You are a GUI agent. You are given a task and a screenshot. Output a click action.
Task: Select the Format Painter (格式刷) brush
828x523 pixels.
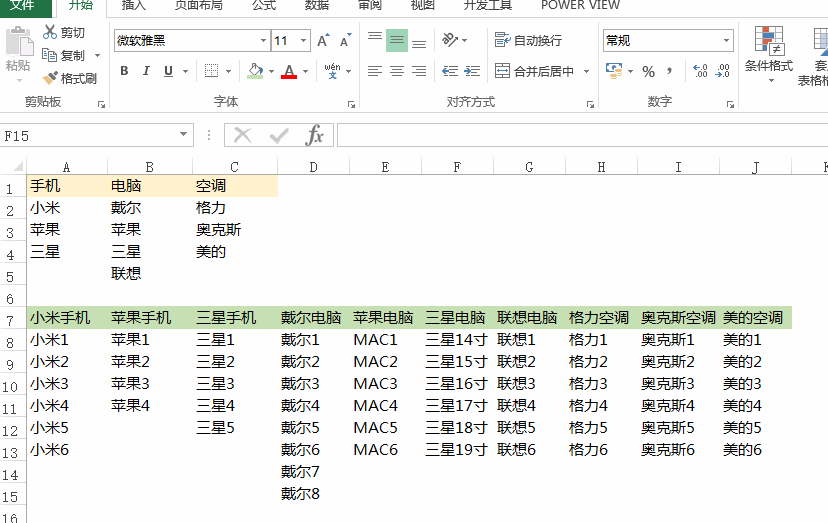pyautogui.click(x=50, y=78)
